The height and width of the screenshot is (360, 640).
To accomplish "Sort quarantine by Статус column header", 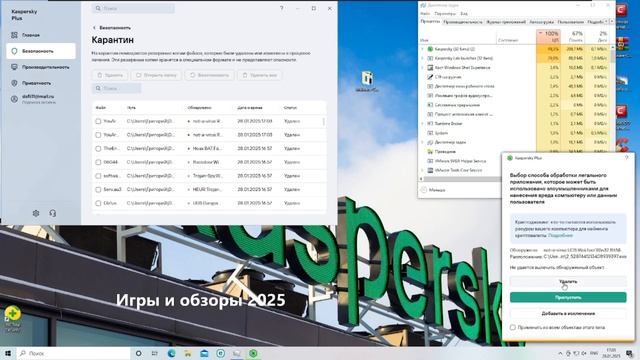I will click(290, 108).
